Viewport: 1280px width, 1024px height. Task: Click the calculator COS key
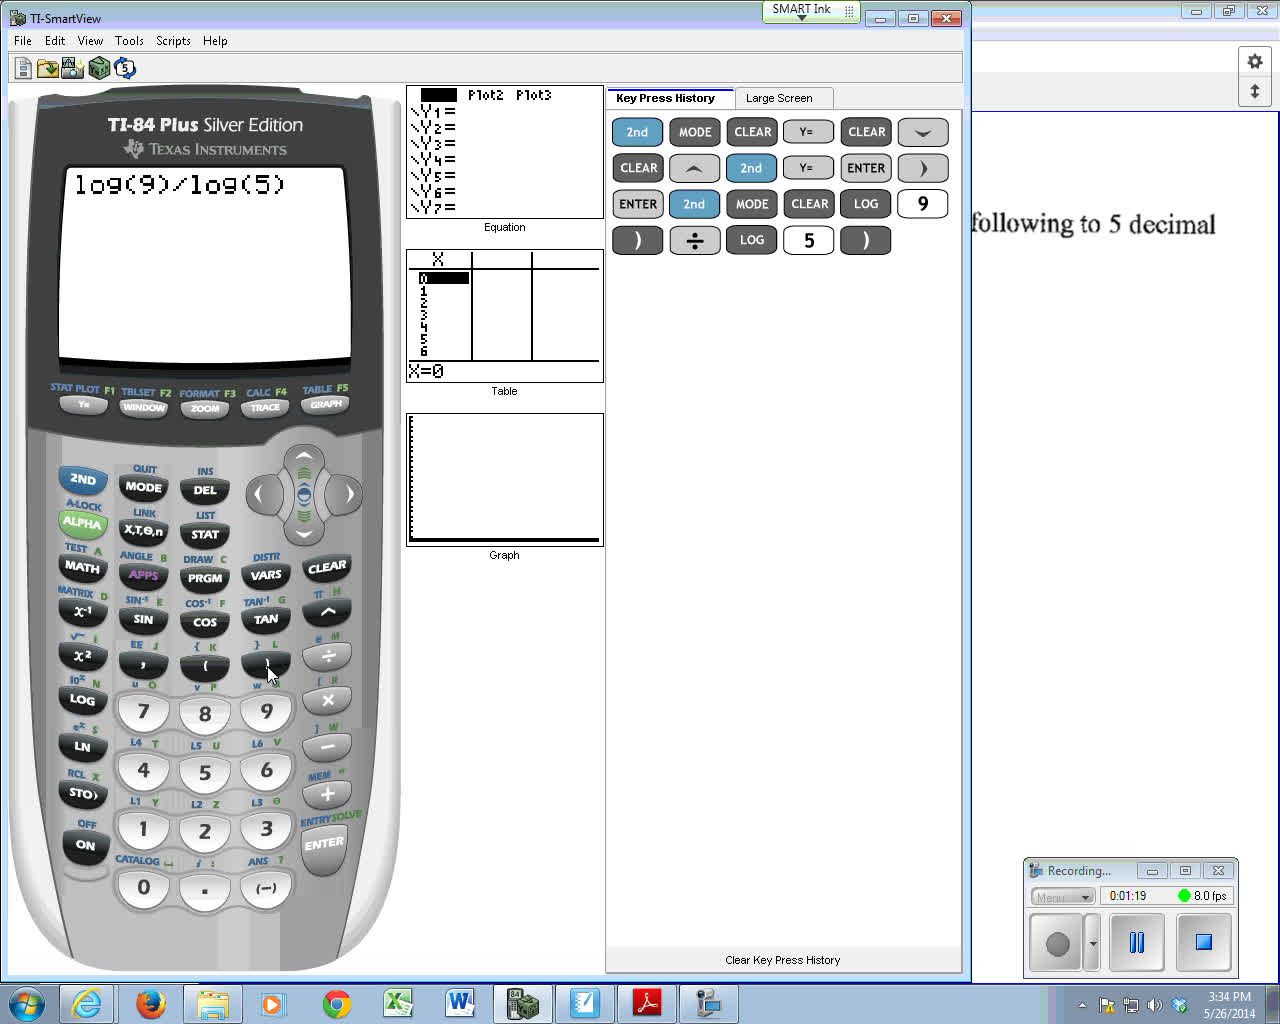pyautogui.click(x=205, y=622)
